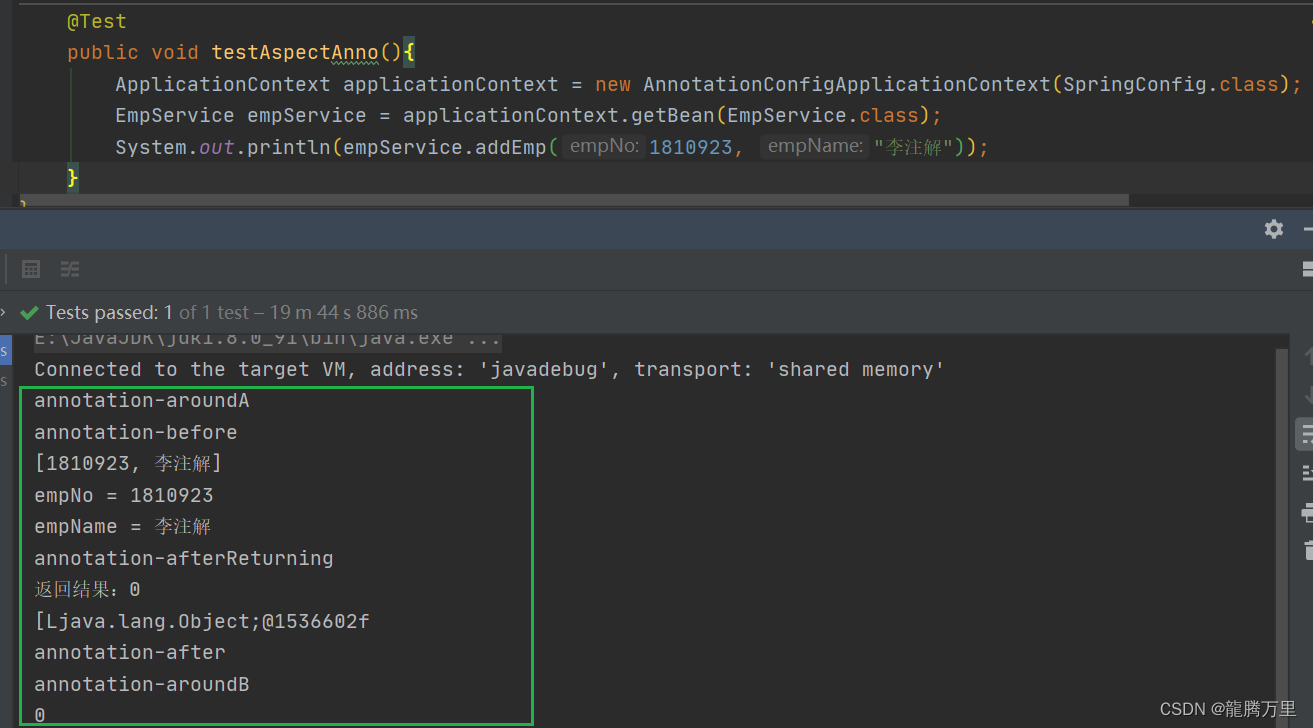Image resolution: width=1313 pixels, height=728 pixels.
Task: Click AnnotationConfigApplicationContext in the code
Action: point(847,84)
